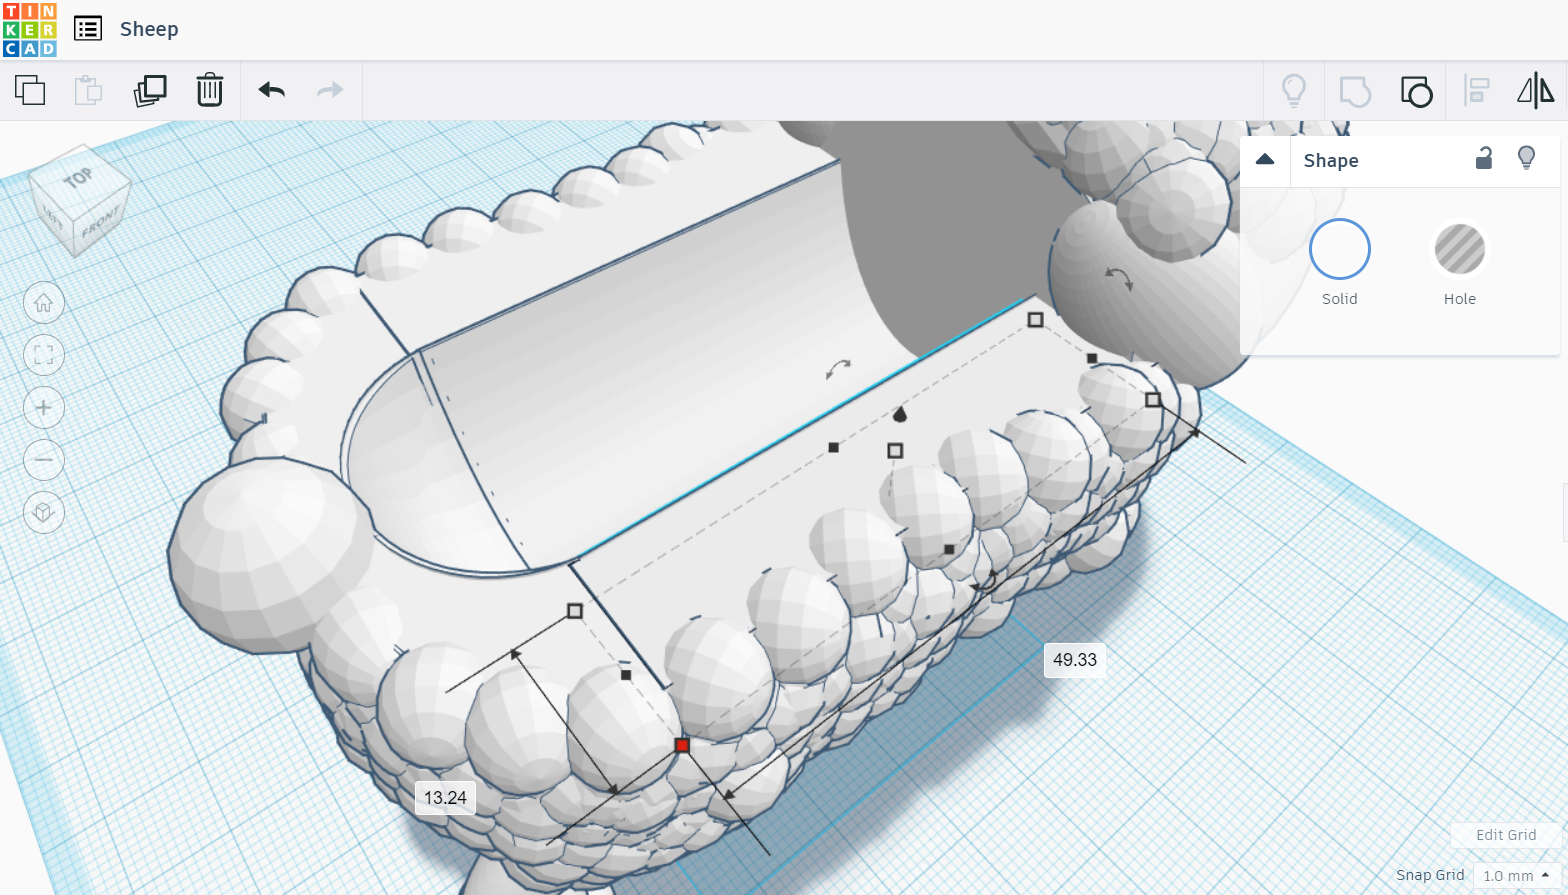Fit all in view
This screenshot has height=895, width=1568.
tap(44, 355)
